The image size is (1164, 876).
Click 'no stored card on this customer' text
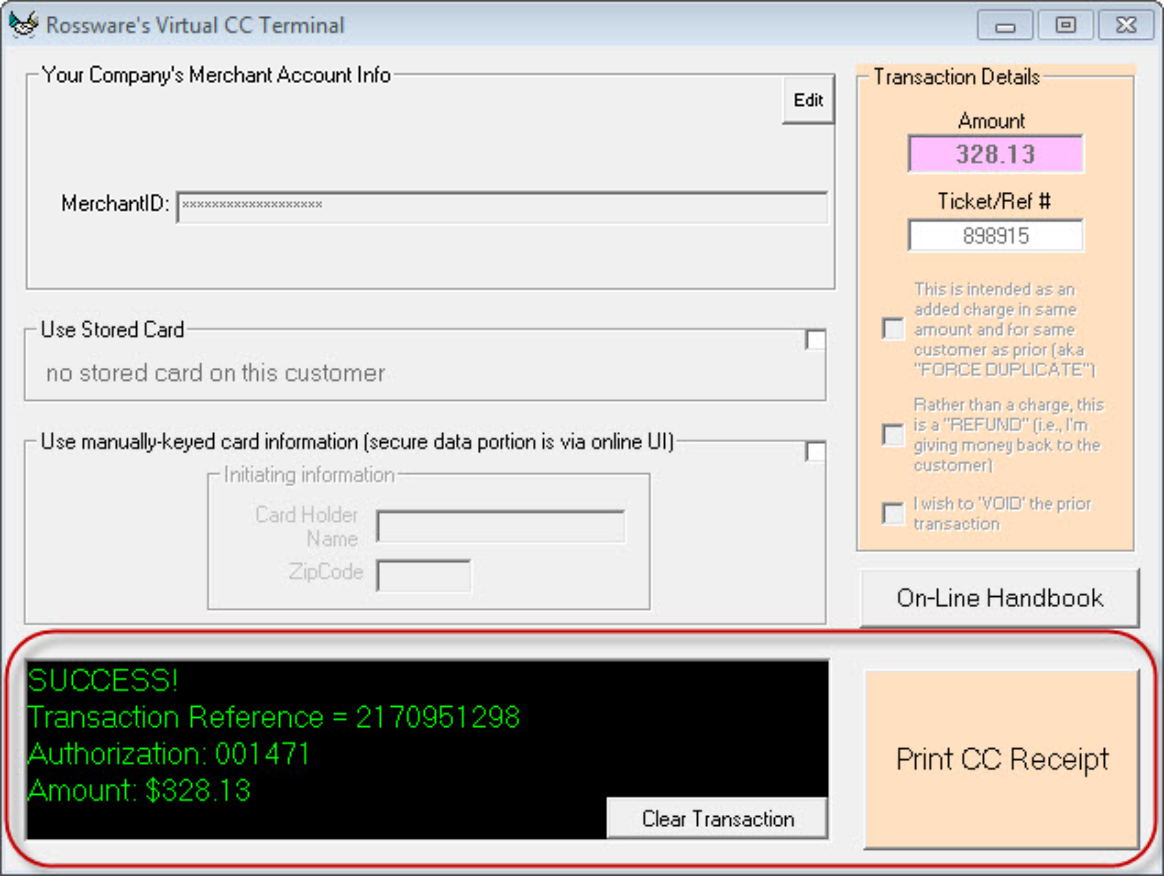click(215, 373)
